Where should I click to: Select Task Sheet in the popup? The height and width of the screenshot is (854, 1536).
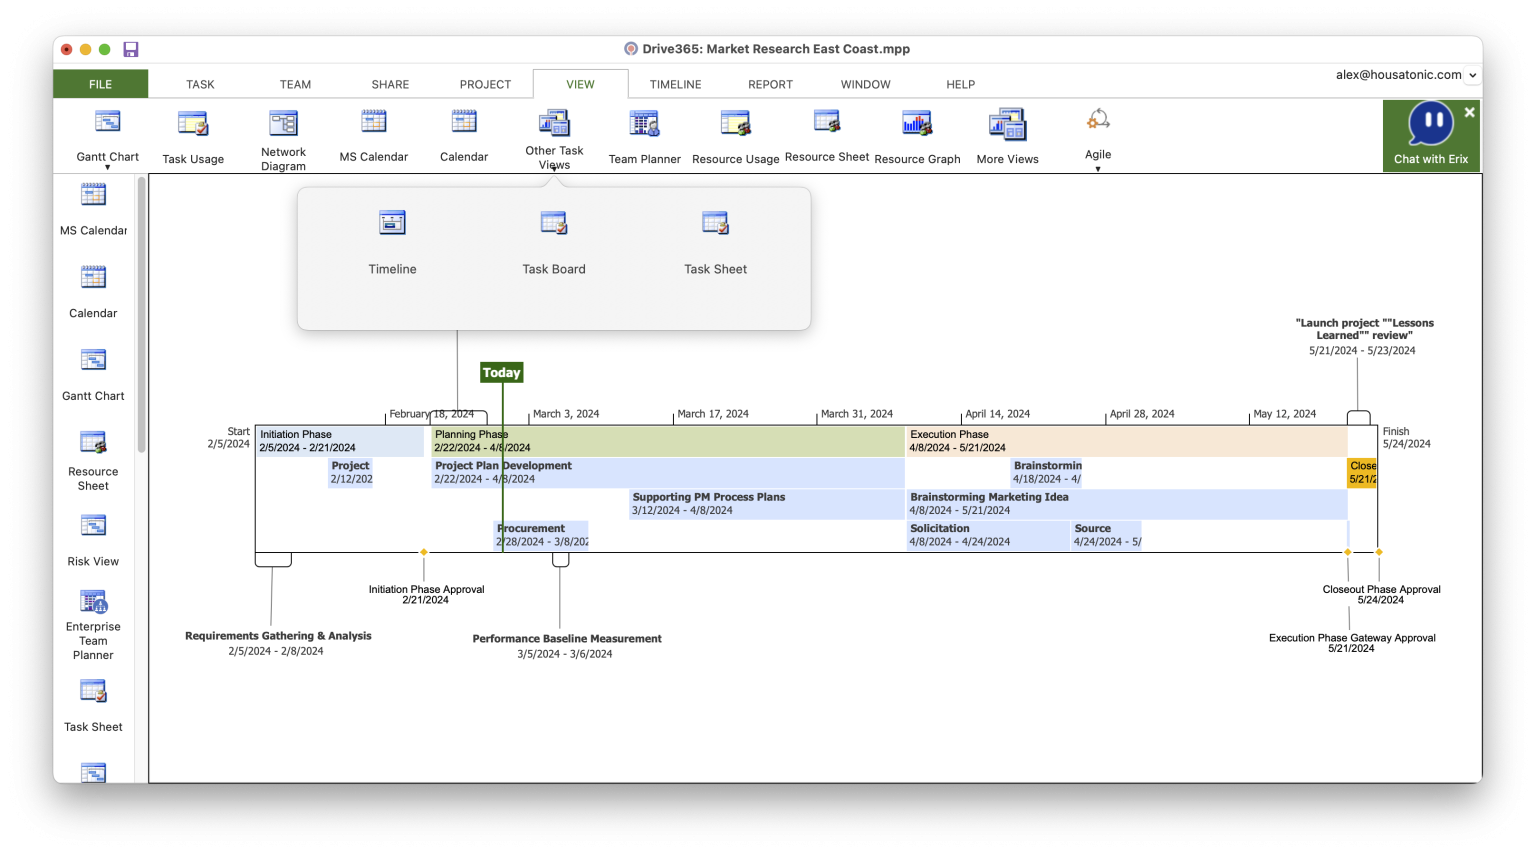715,241
